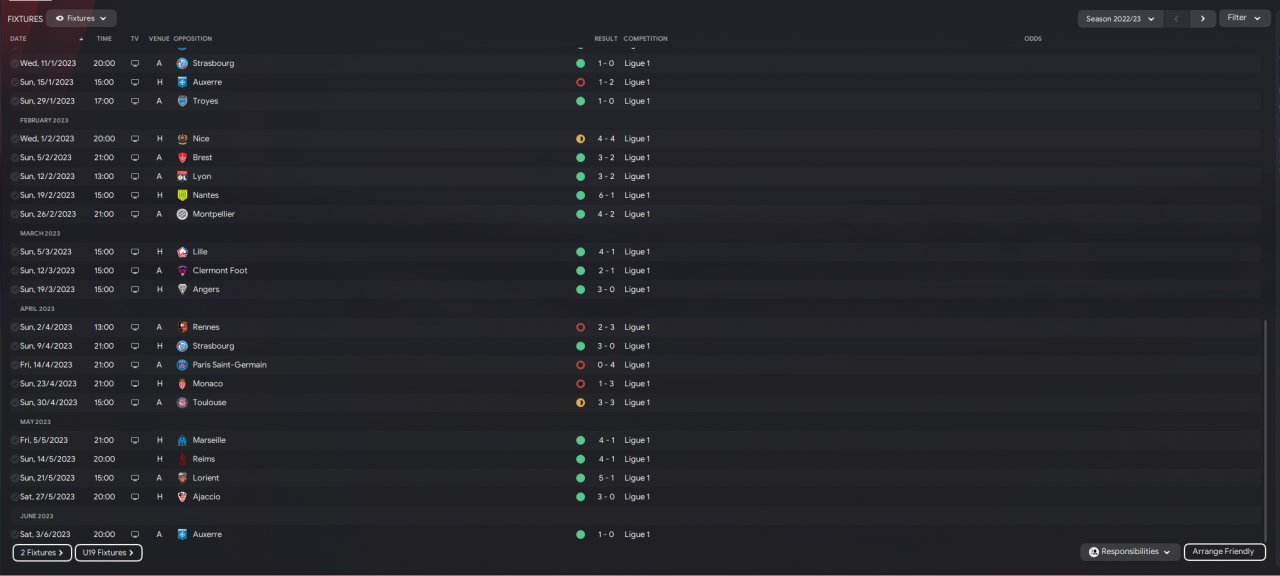Click the Marseille club crest icon
1280x576 pixels.
click(182, 440)
